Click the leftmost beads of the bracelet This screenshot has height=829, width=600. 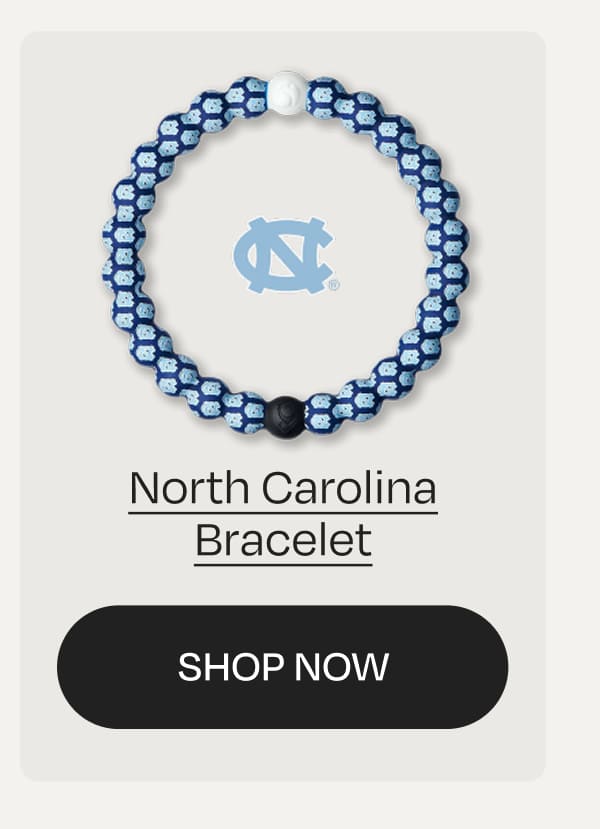(123, 255)
